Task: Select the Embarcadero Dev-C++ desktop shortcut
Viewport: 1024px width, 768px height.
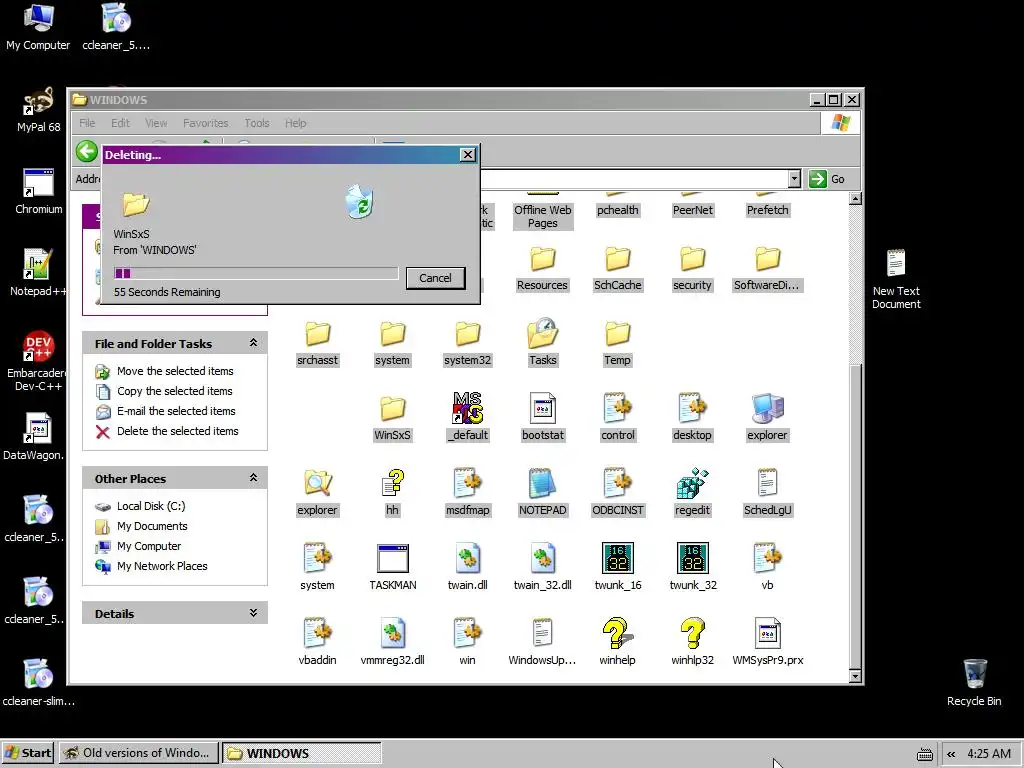Action: coord(37,361)
